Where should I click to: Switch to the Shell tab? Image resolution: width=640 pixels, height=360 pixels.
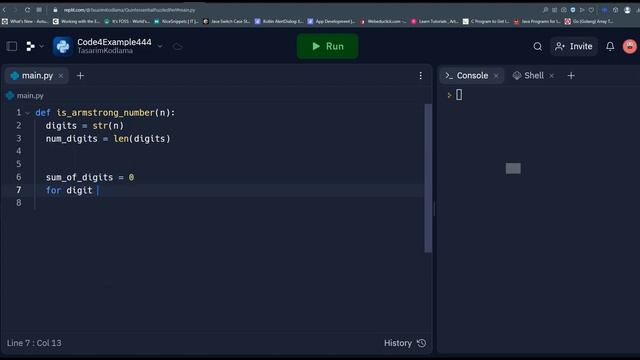point(534,76)
